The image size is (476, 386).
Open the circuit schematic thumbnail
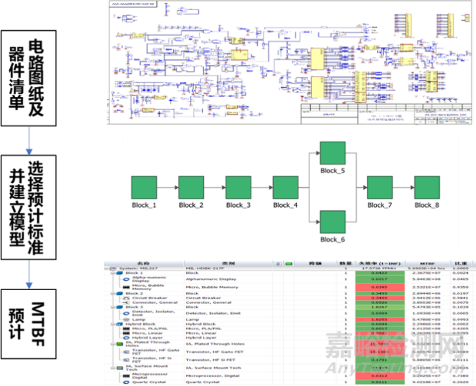point(290,62)
